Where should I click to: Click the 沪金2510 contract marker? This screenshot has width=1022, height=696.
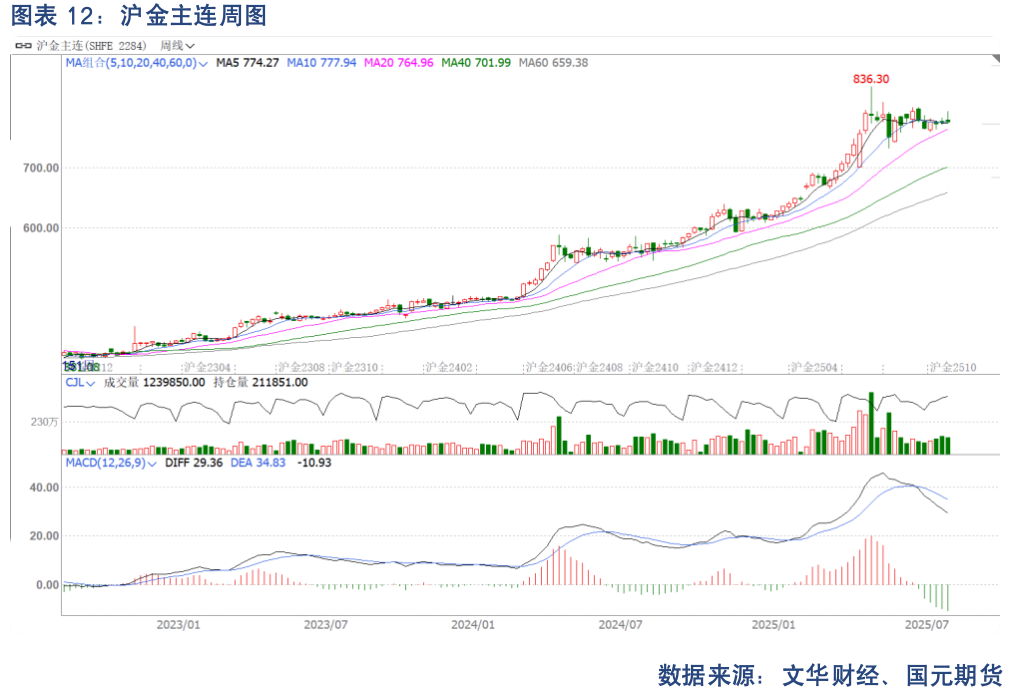952,367
